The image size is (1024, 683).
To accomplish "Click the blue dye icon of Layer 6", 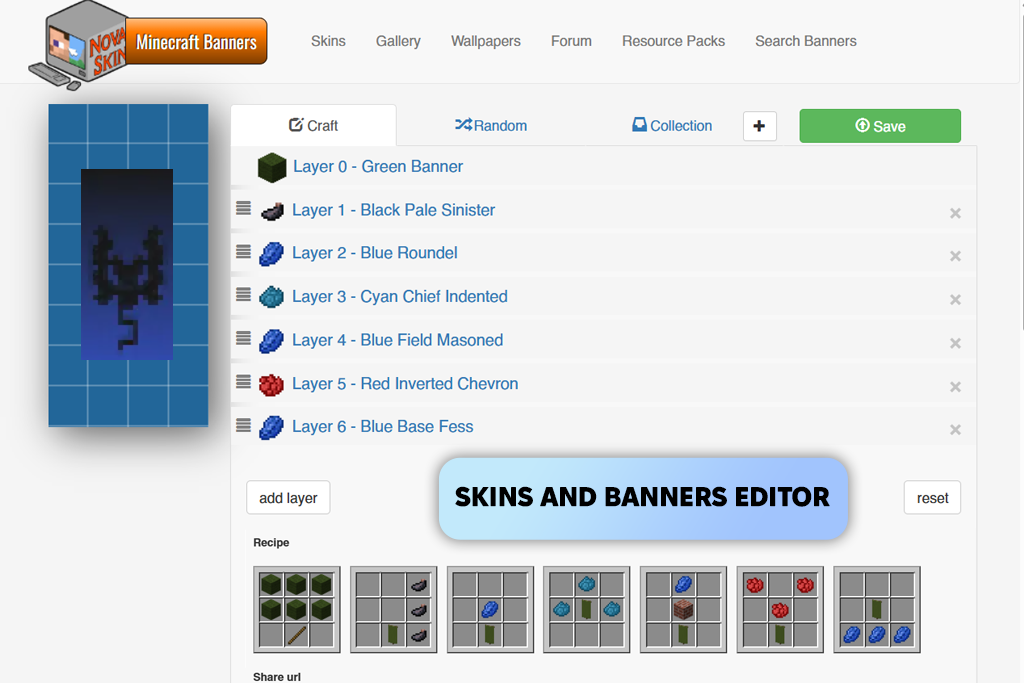I will (x=272, y=428).
